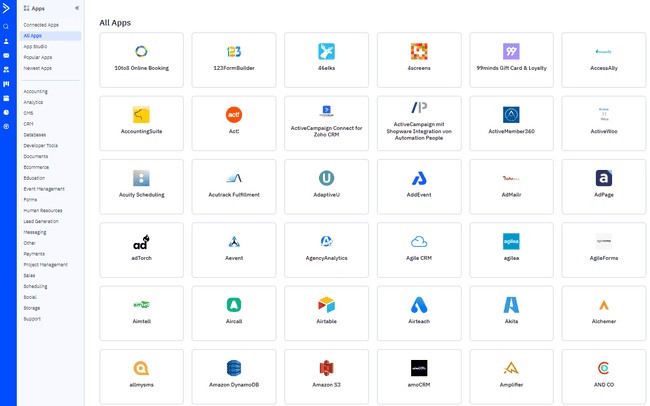The width and height of the screenshot is (650, 406).
Task: Select the Lead Generation category
Action: click(x=41, y=221)
